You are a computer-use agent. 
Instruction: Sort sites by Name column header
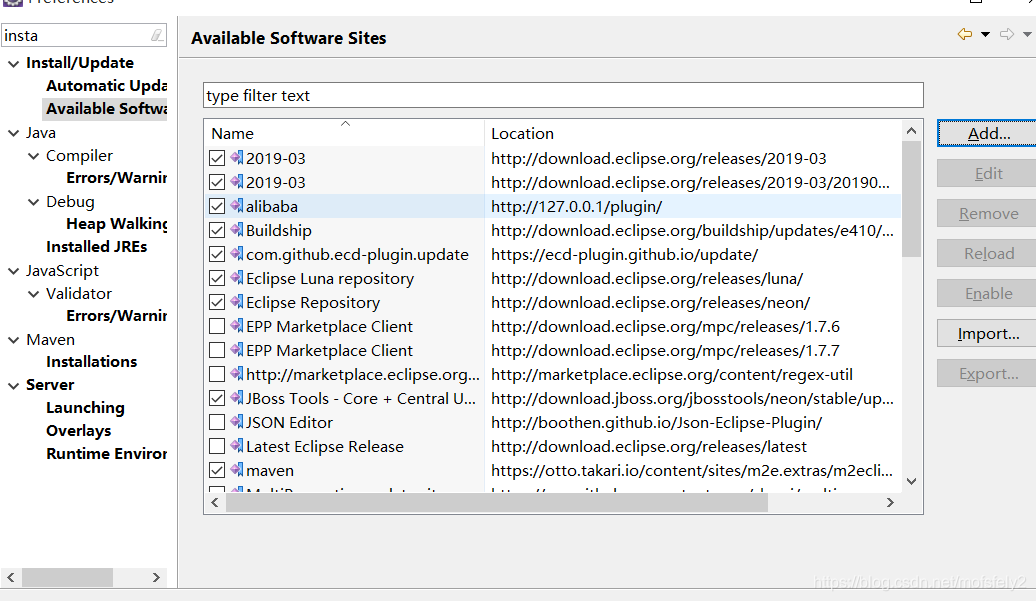tap(344, 133)
